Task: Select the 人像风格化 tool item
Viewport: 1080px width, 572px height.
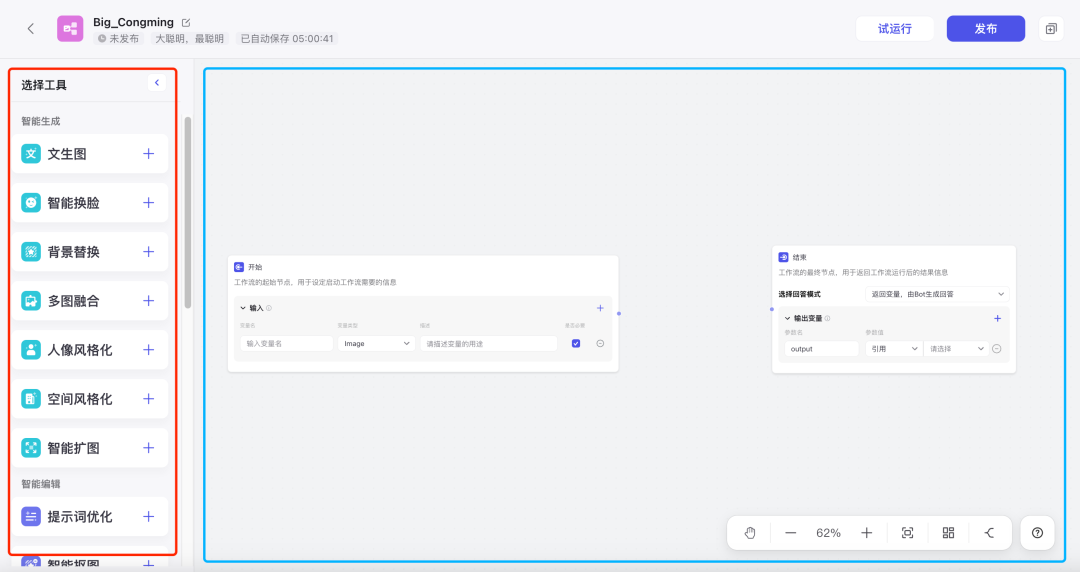Action: (x=90, y=349)
